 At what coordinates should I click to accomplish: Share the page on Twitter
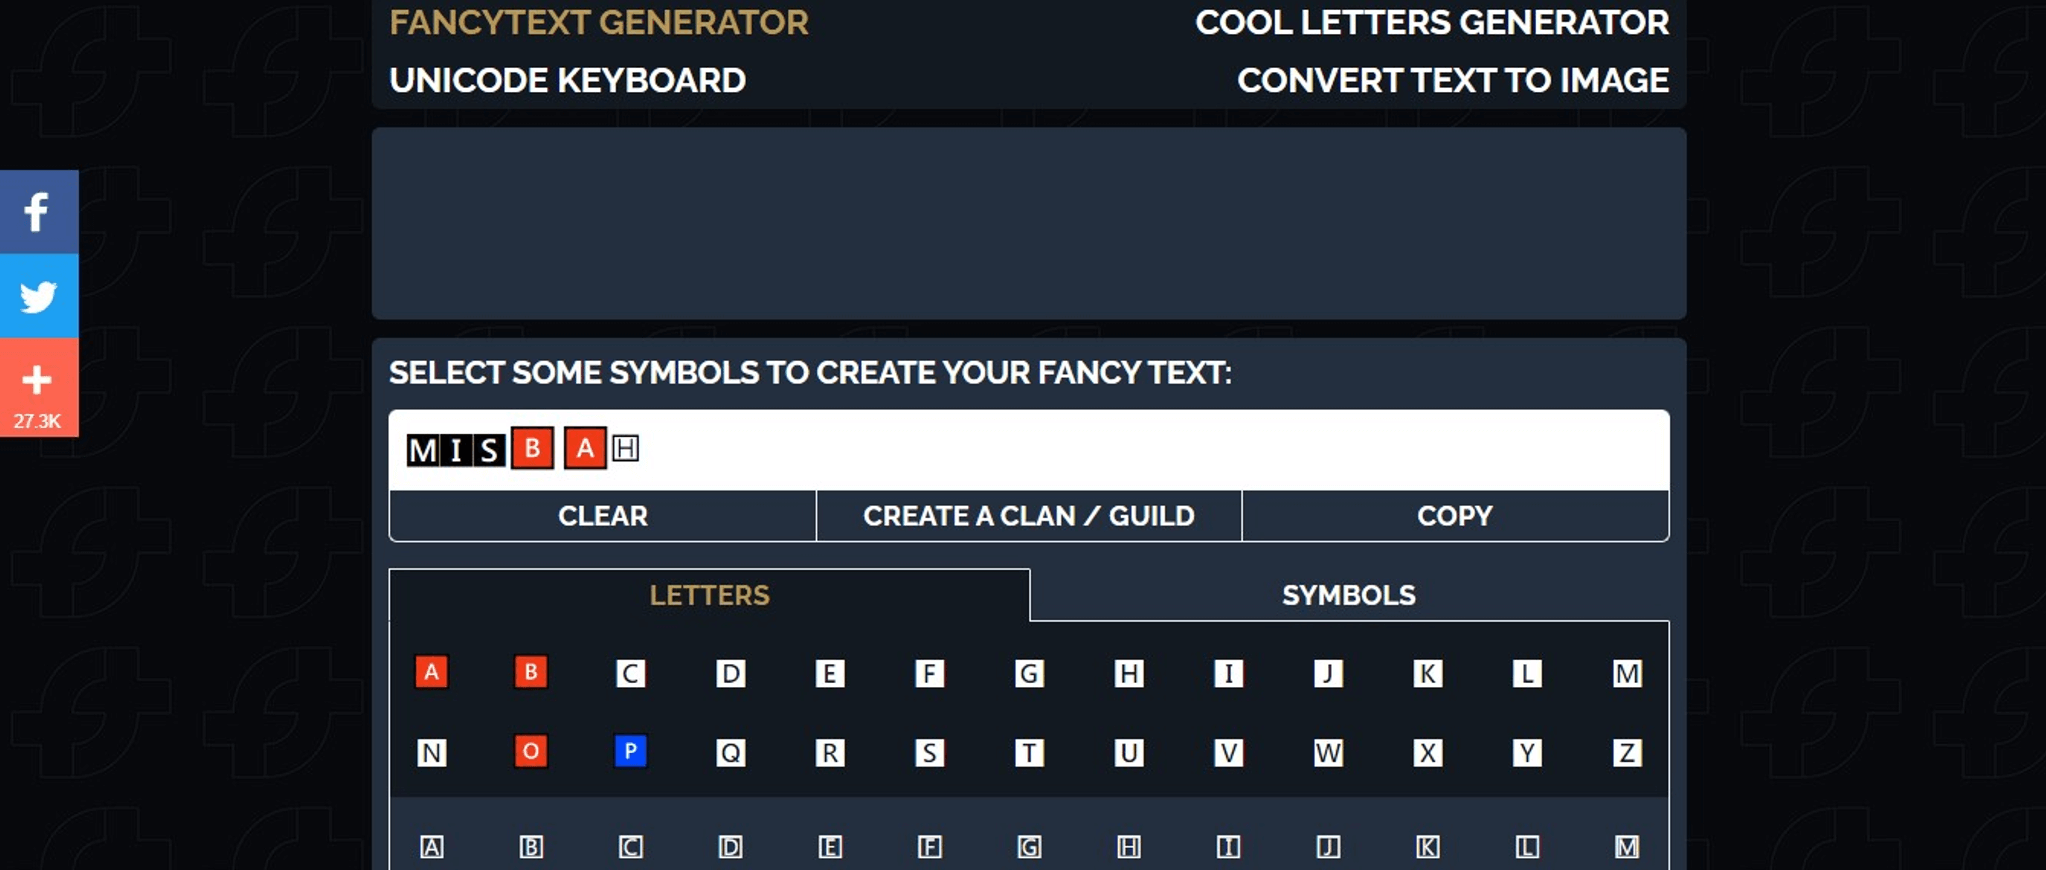(x=38, y=295)
